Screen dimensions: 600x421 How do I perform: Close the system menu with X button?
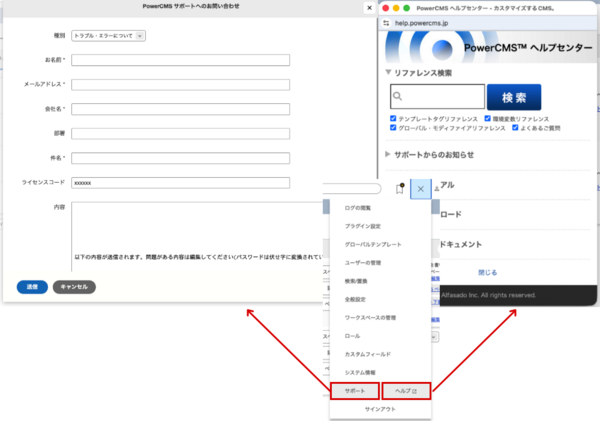tap(421, 189)
